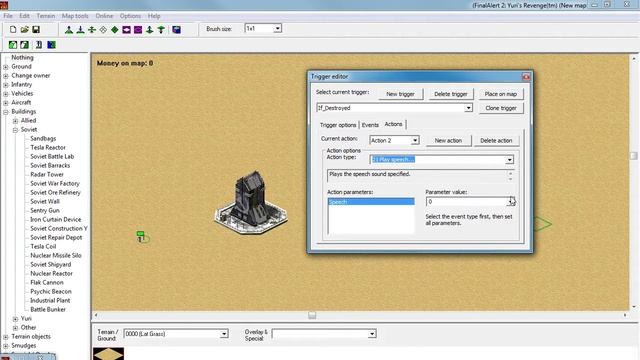Expand the Infantry tree node
This screenshot has width=640, height=360.
click(6, 85)
